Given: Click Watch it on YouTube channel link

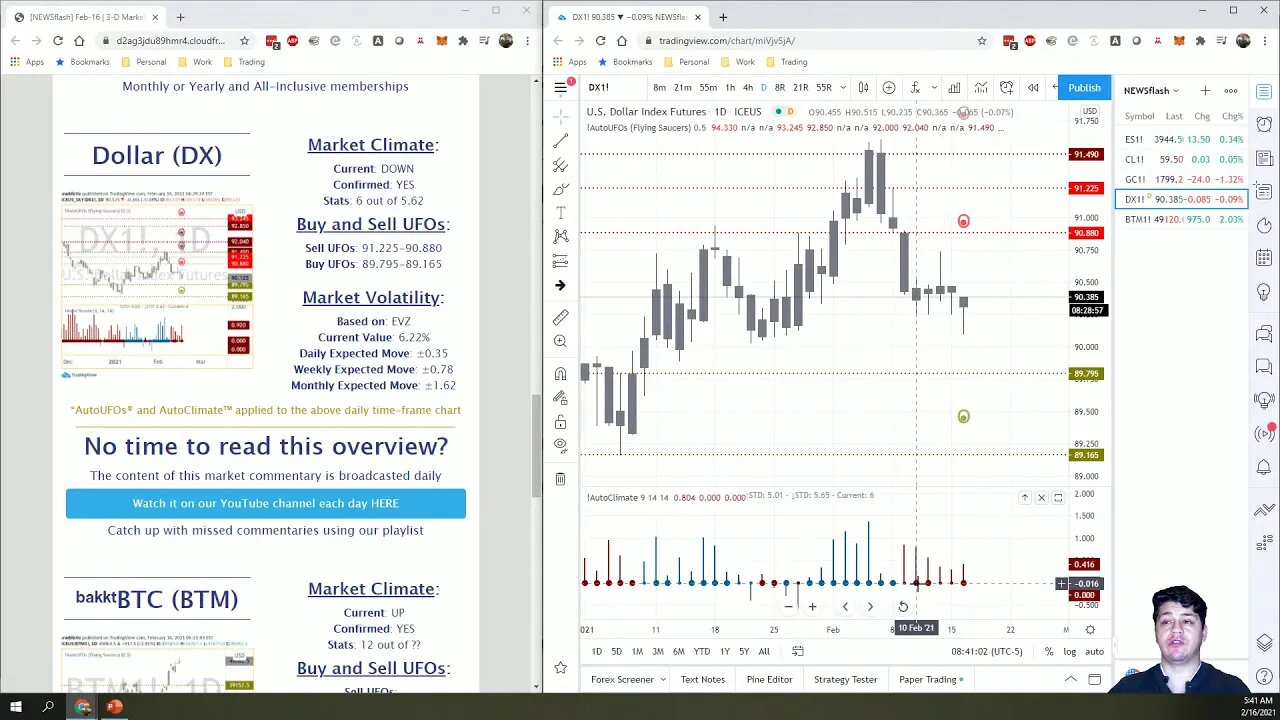Looking at the screenshot, I should click(x=266, y=503).
